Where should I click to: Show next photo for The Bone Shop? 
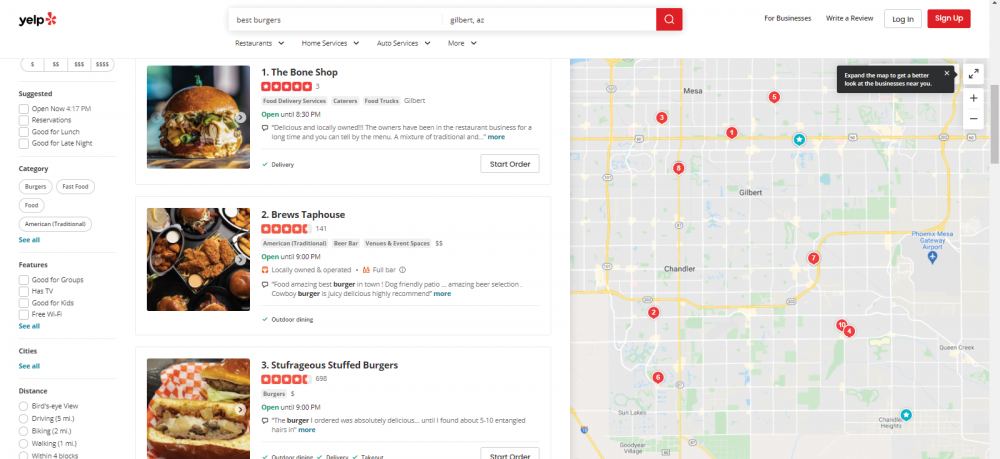[240, 117]
